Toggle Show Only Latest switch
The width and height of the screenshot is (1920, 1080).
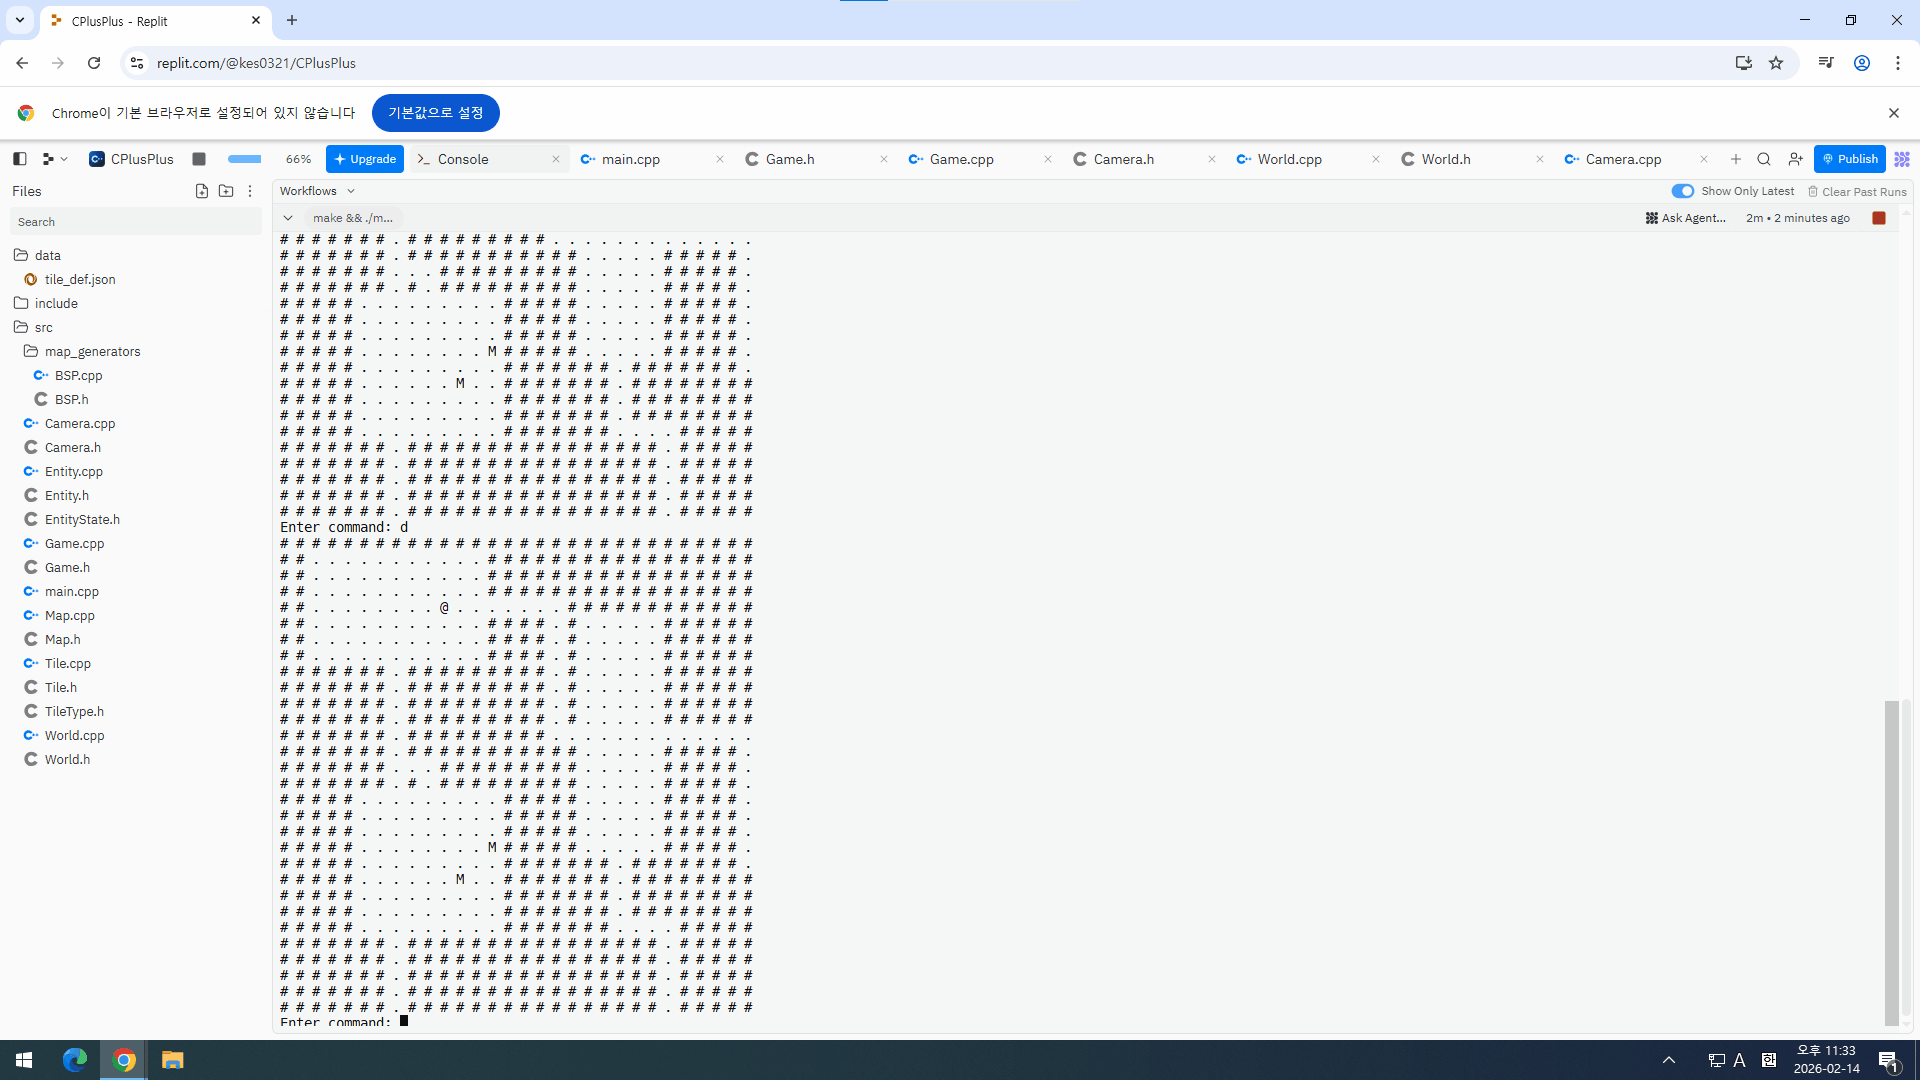1683,191
